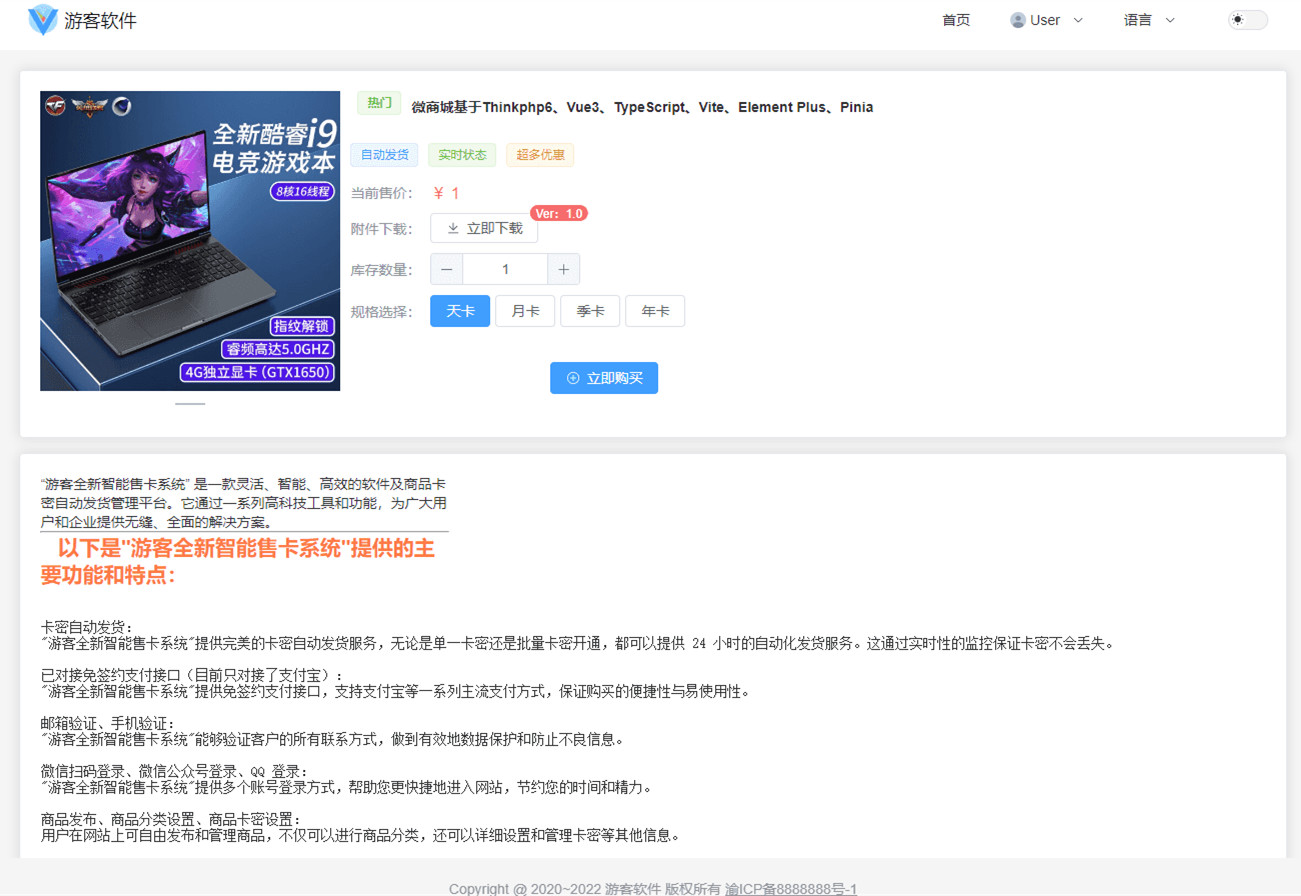Open the 渝ICP备8888888号-1 footer link
The image size is (1301, 896).
[791, 888]
